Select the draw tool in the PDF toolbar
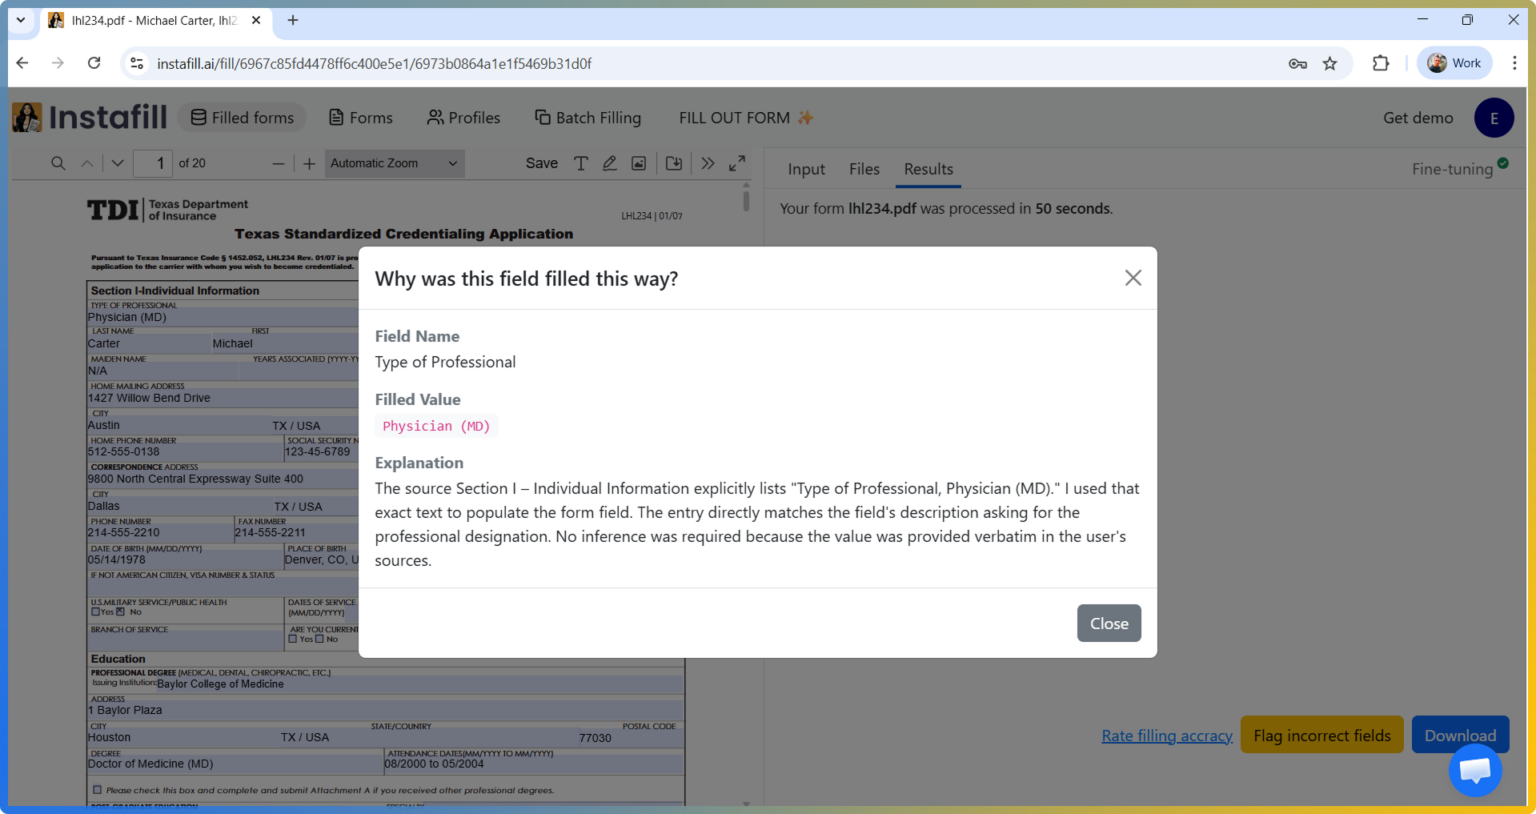This screenshot has width=1536, height=814. (610, 162)
